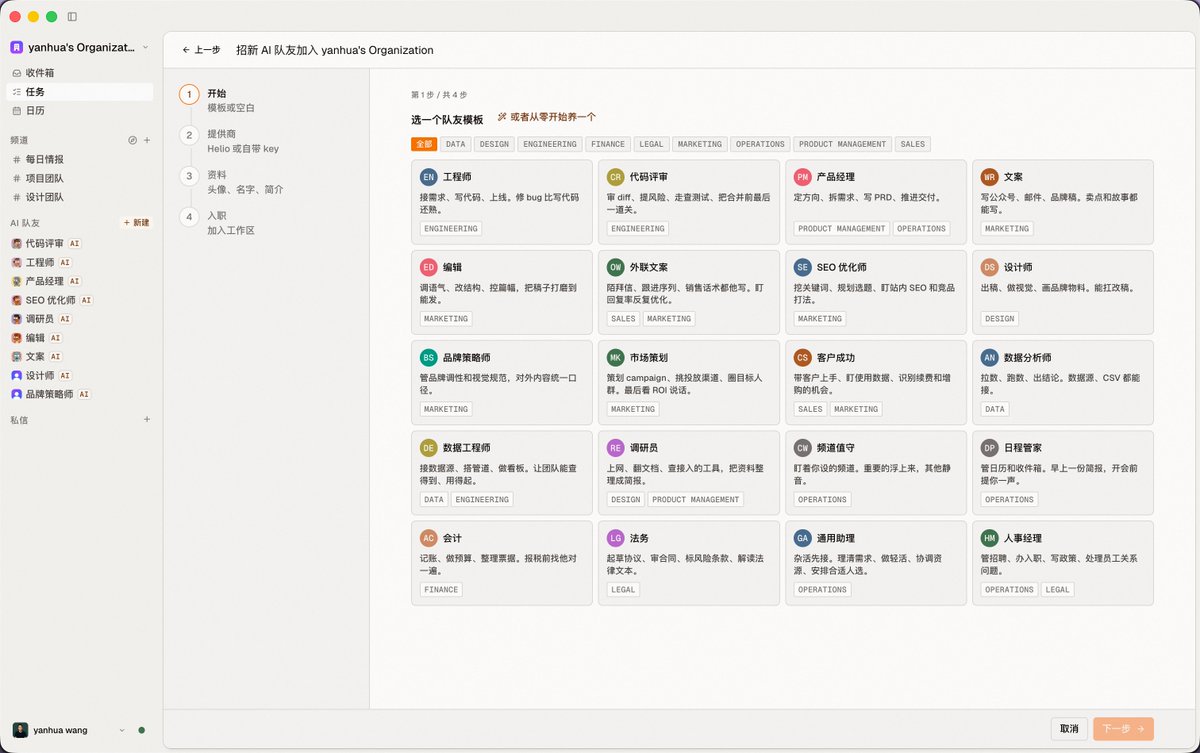Click the 取消 cancel button
This screenshot has width=1200, height=753.
click(1069, 729)
